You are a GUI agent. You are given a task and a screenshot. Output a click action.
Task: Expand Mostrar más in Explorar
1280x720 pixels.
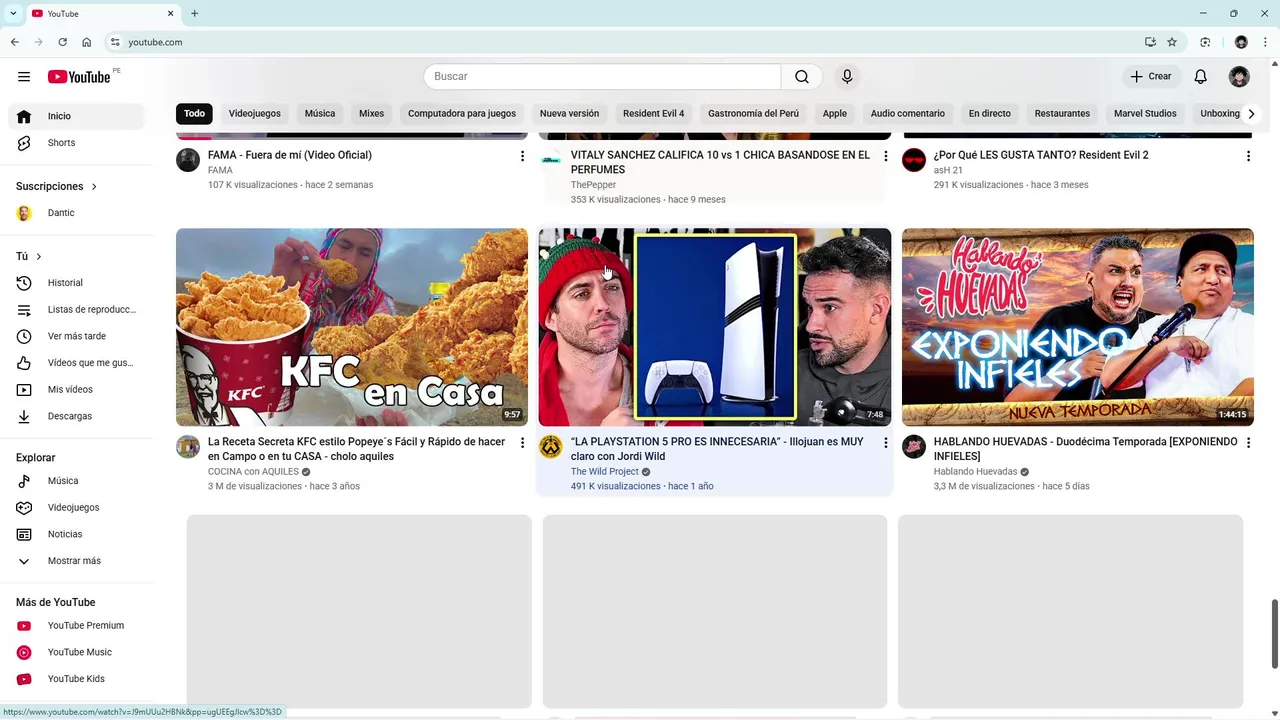76,561
